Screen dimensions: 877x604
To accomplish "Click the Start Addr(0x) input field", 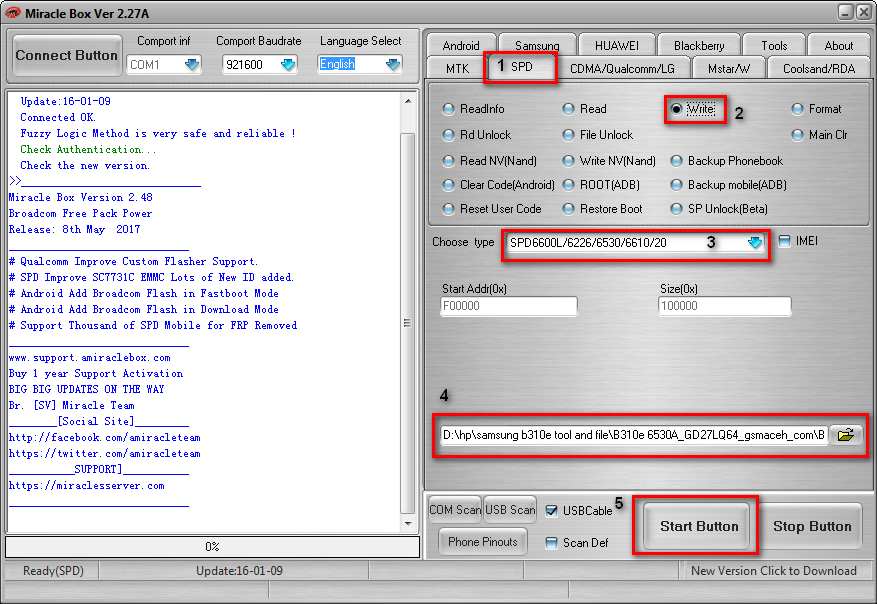I will click(508, 306).
